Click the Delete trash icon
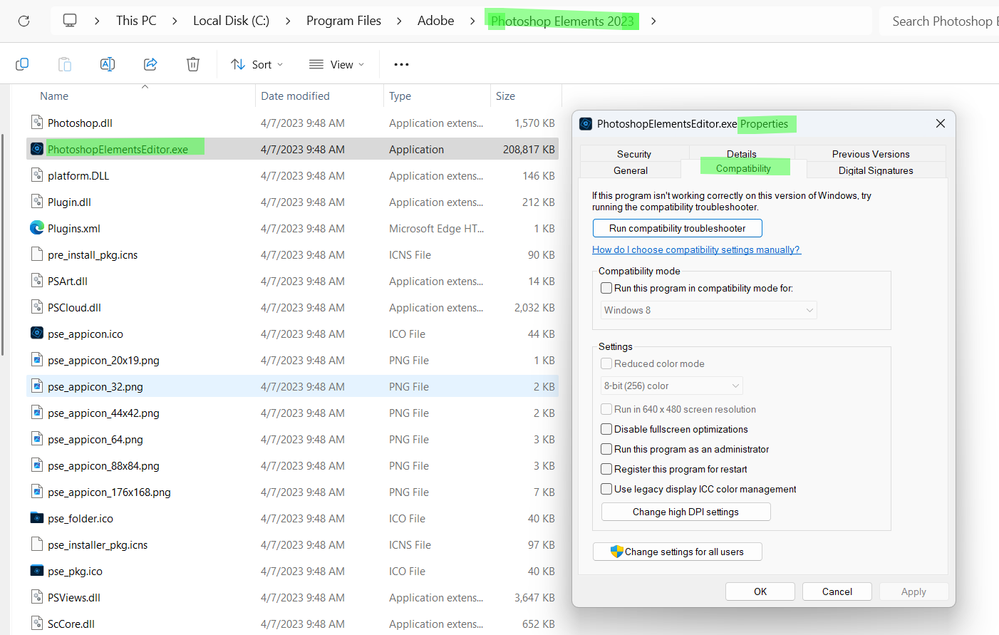The image size is (999, 635). point(193,64)
